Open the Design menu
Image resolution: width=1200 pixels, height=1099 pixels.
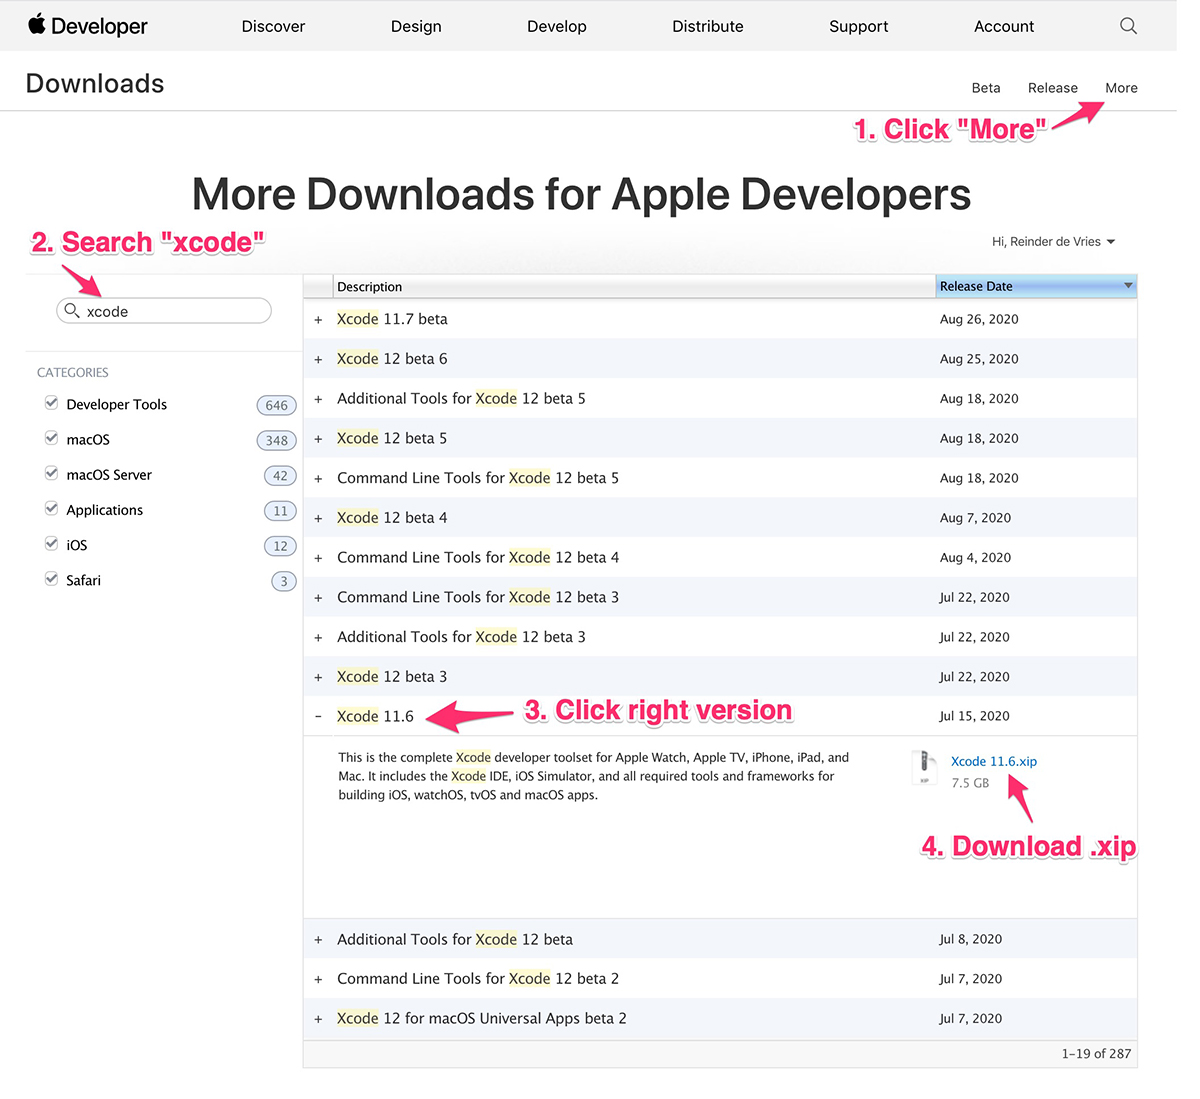(x=416, y=26)
